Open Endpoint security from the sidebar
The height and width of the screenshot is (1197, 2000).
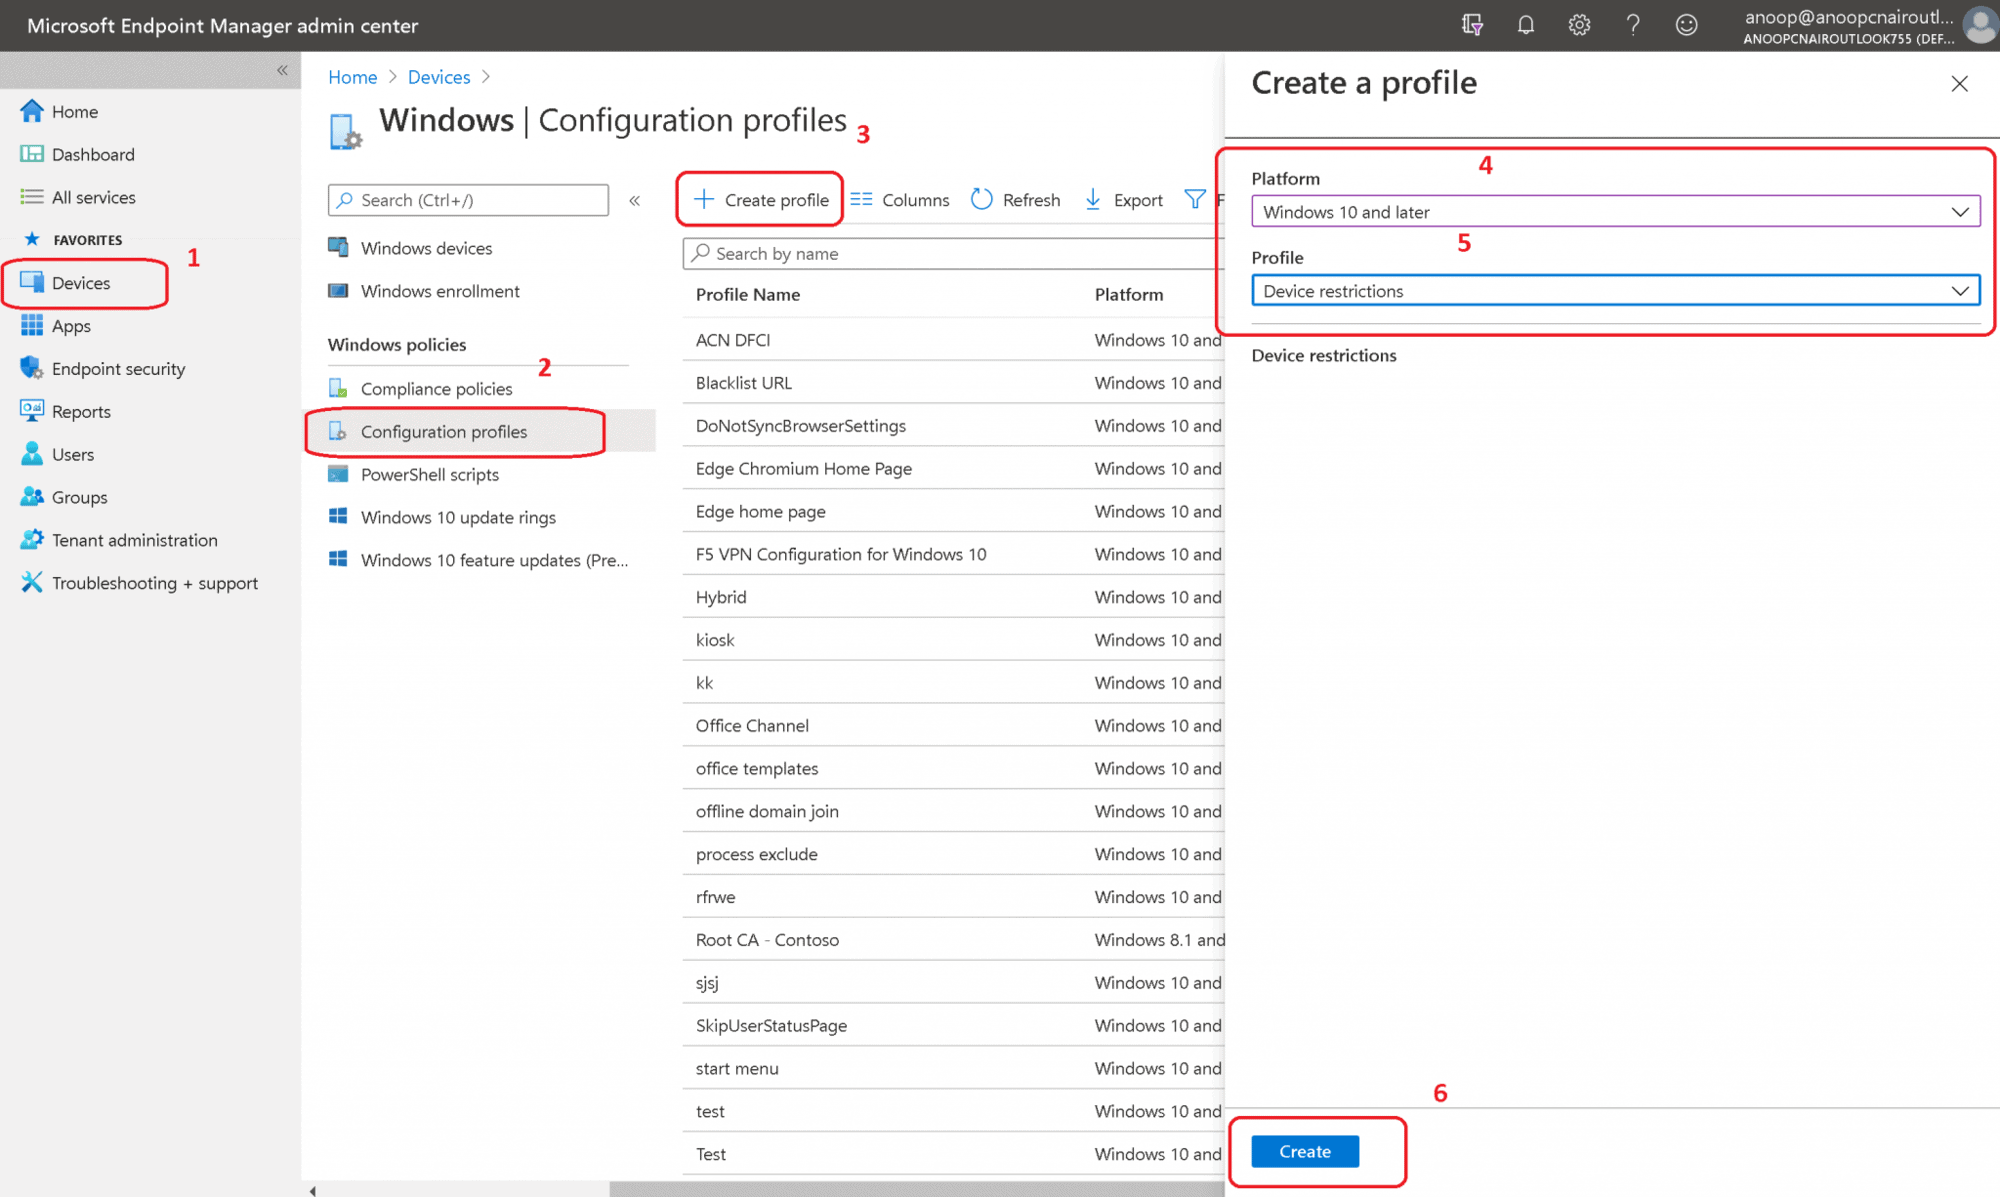(118, 368)
